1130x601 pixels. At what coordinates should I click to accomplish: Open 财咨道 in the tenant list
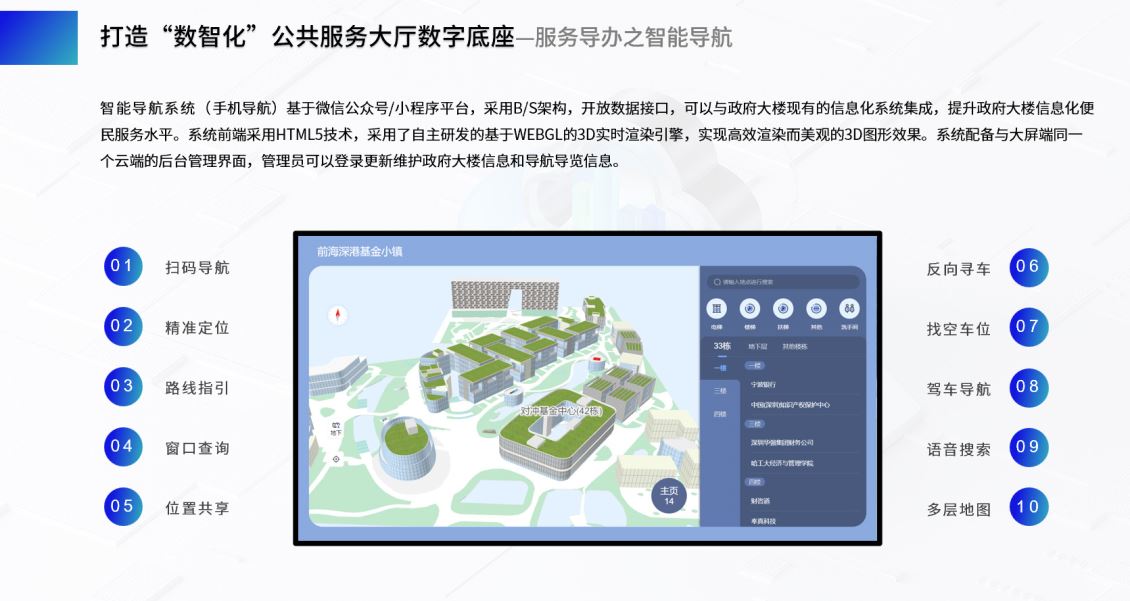click(x=760, y=501)
